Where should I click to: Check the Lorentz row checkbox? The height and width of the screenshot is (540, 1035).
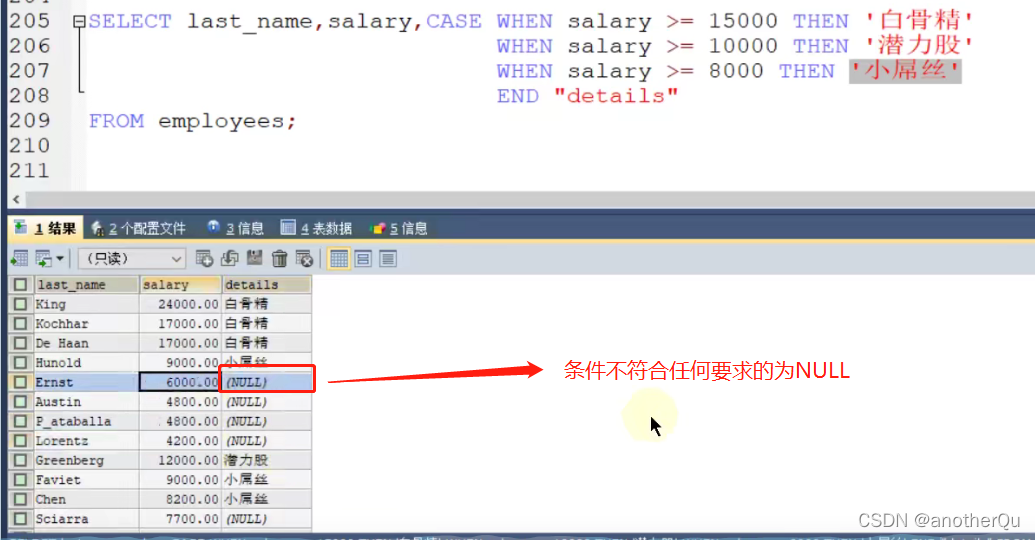click(20, 440)
